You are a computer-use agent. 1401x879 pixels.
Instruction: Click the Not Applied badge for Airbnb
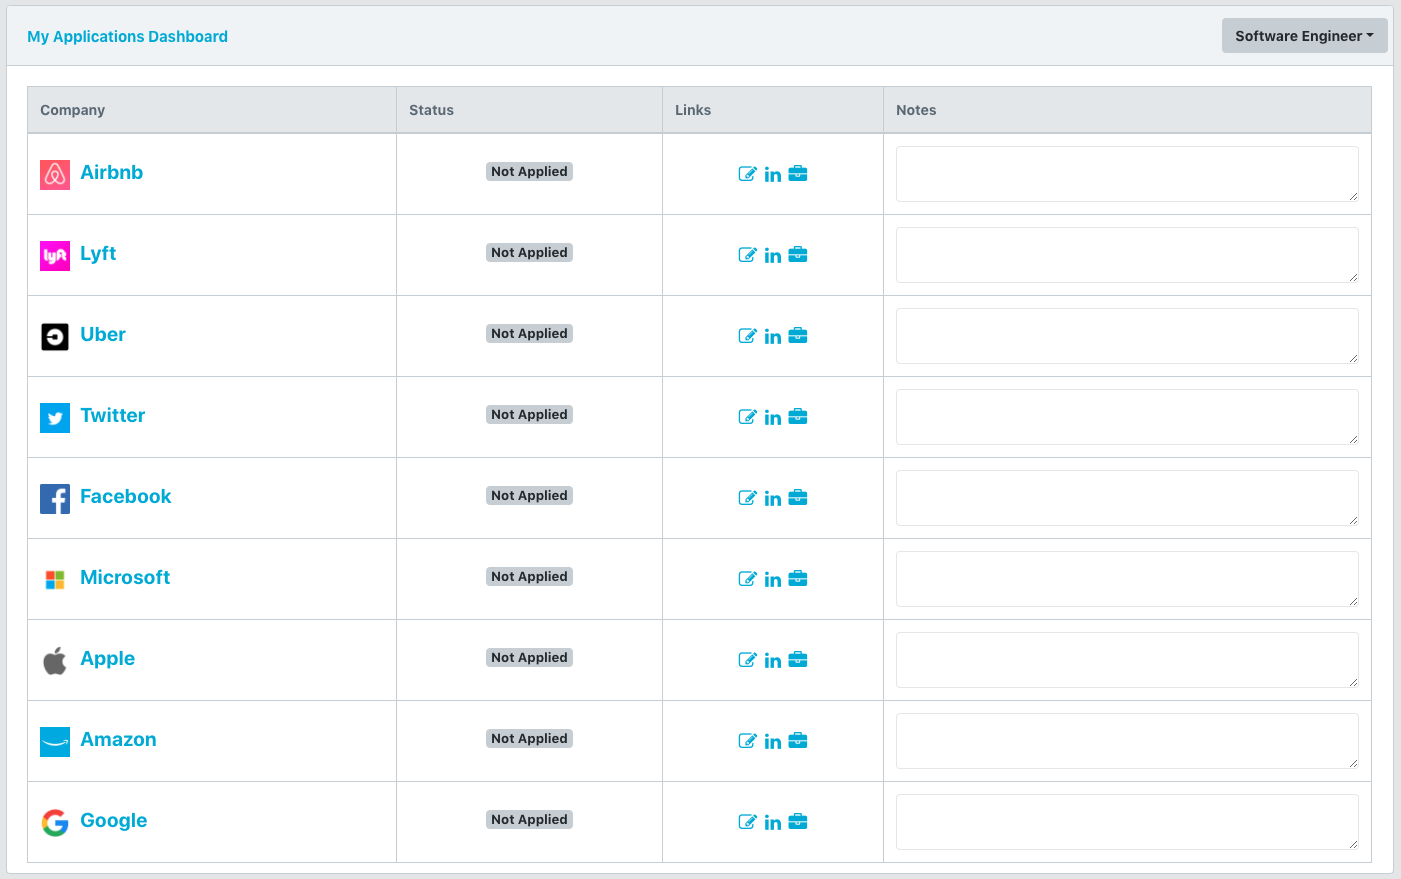click(529, 172)
